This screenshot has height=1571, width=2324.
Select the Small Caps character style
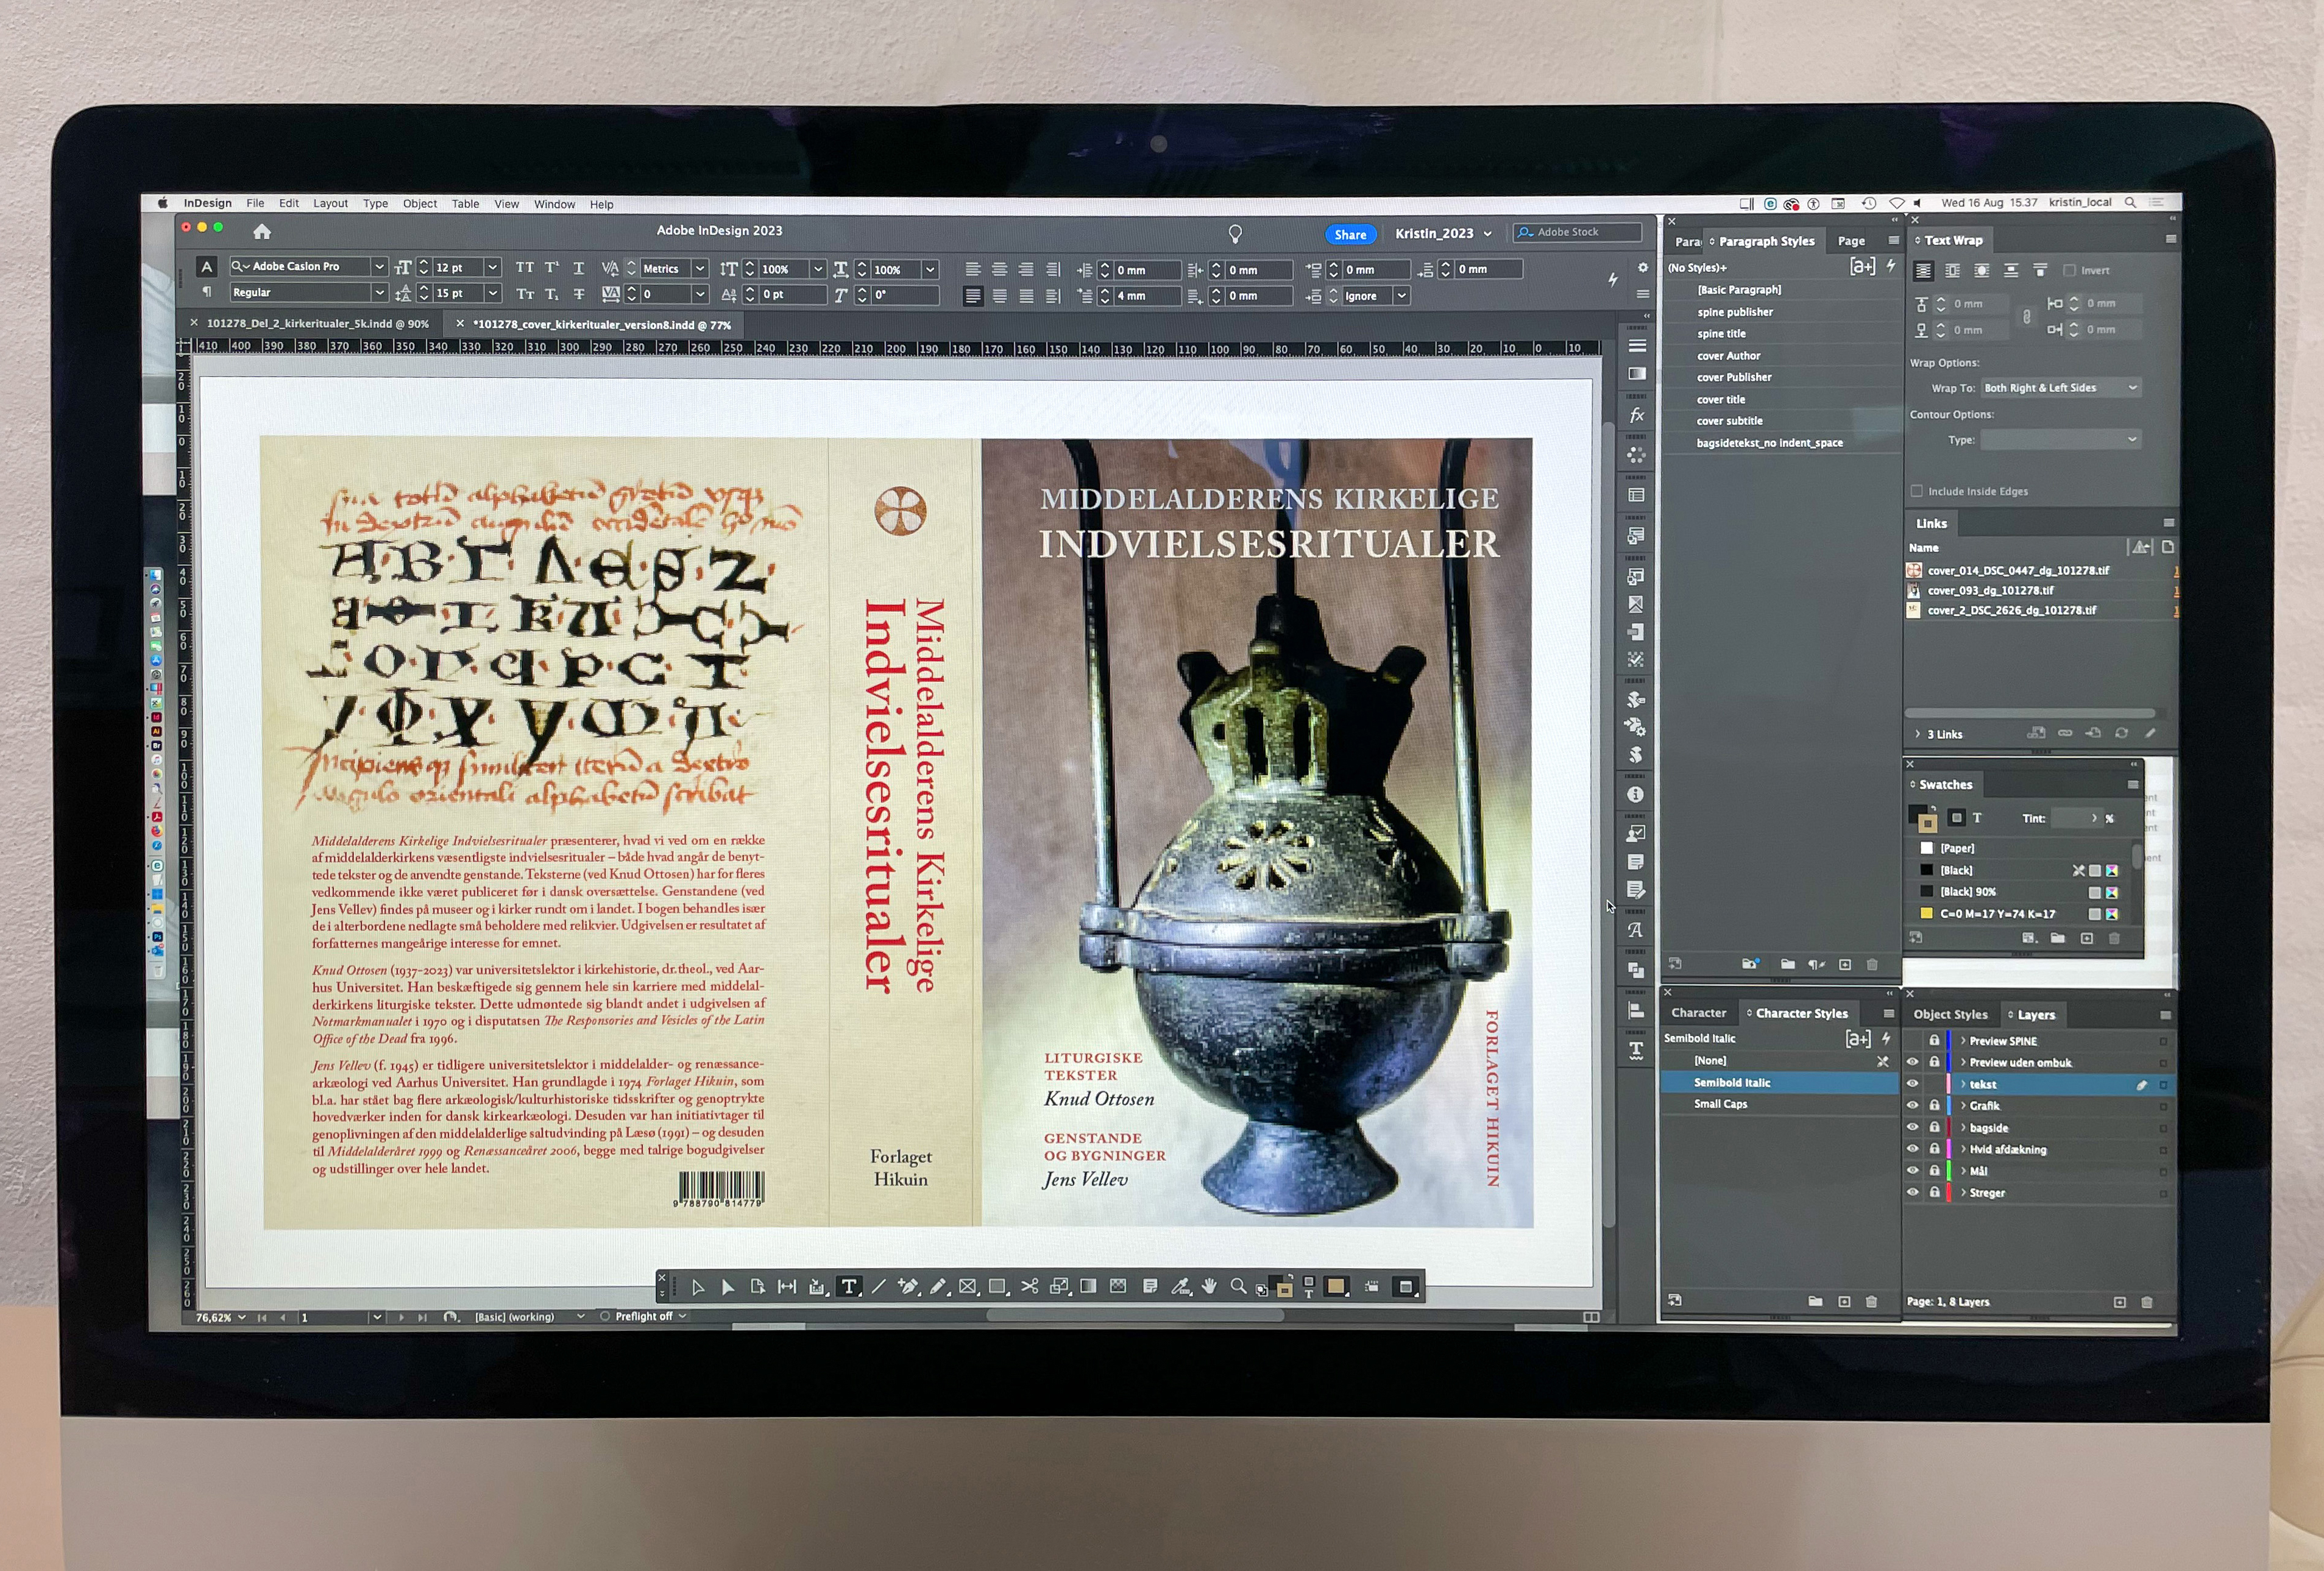click(1780, 1105)
